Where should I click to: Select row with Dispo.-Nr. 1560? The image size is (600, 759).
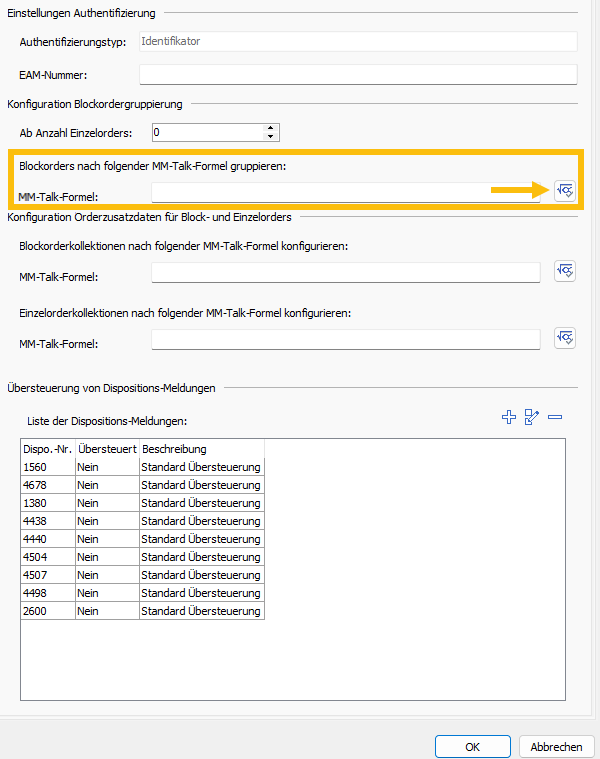(47, 467)
